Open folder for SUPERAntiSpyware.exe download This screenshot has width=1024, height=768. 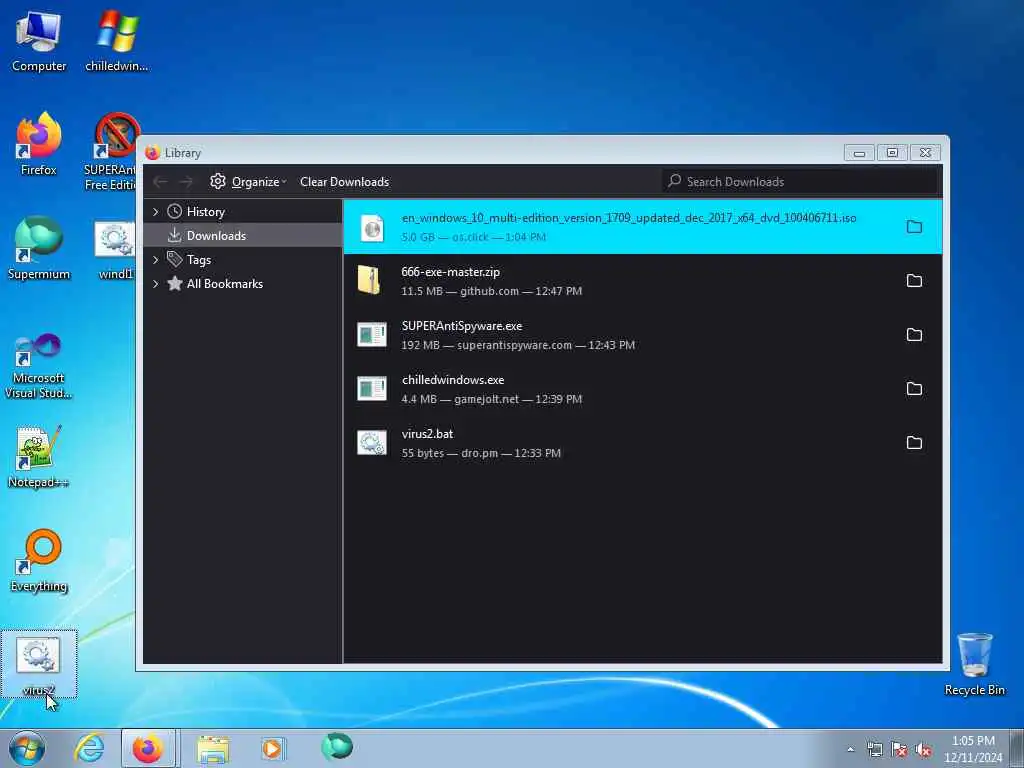point(914,335)
